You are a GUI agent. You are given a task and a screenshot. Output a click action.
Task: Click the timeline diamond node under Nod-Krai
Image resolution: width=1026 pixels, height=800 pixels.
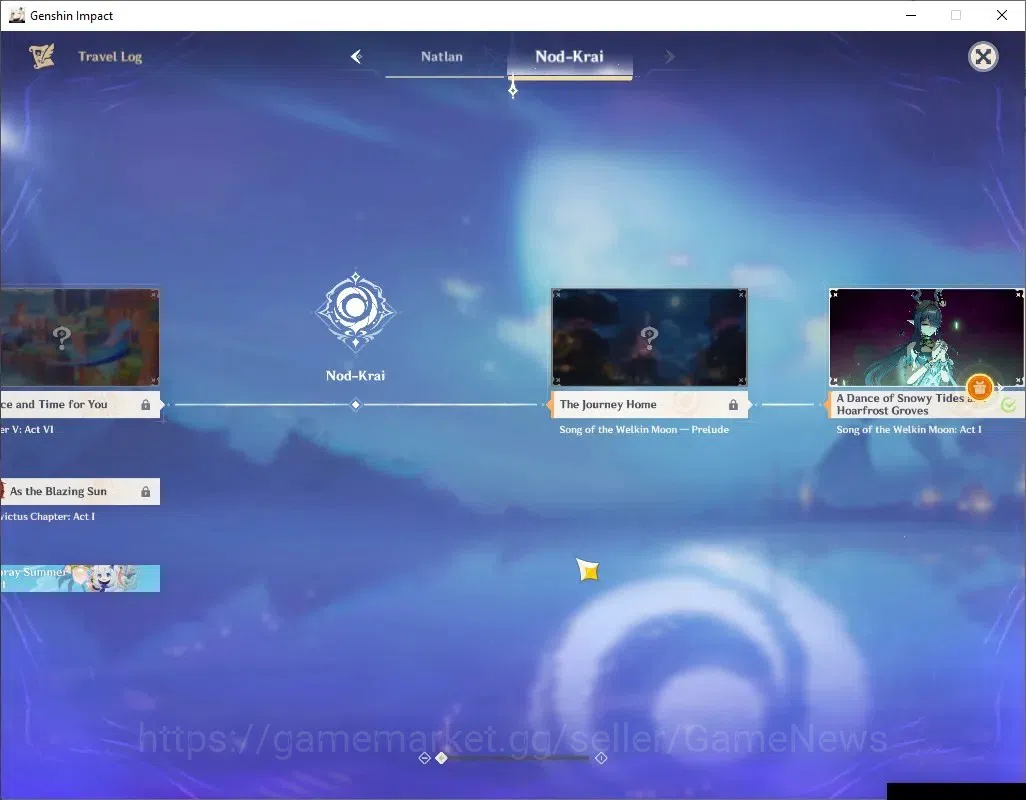pos(355,405)
